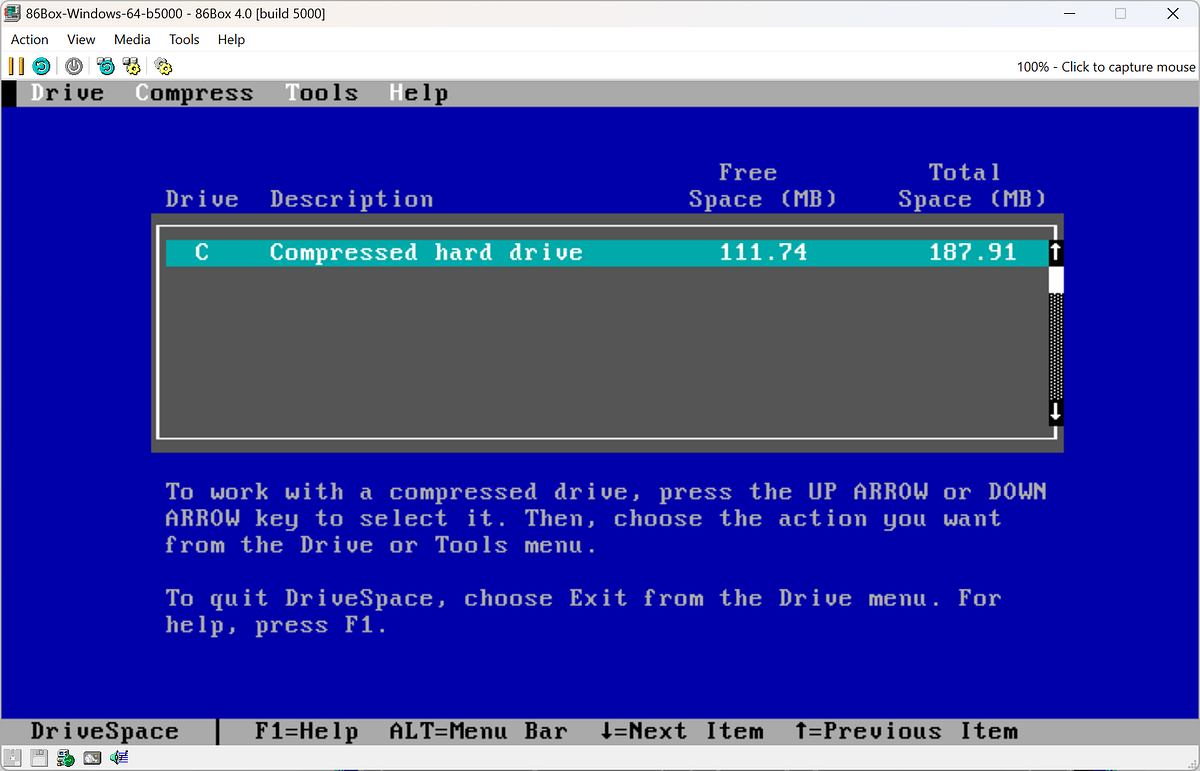Click the drive list scrollbar thumb
The width and height of the screenshot is (1200, 771).
(x=1056, y=279)
